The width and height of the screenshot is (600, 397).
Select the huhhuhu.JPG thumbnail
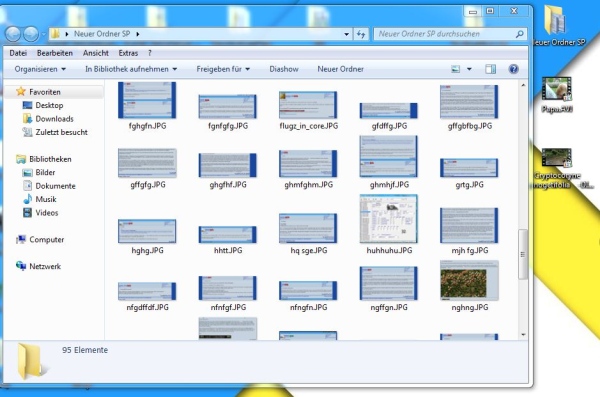click(388, 219)
